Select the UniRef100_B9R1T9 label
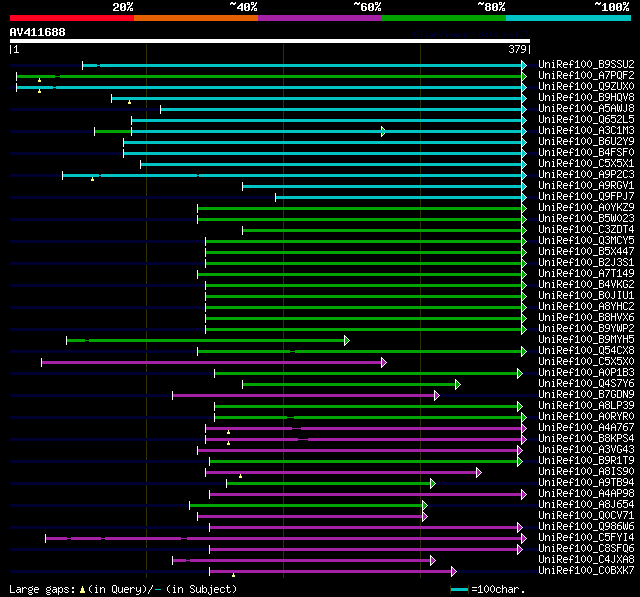The width and height of the screenshot is (640, 597). tap(586, 461)
